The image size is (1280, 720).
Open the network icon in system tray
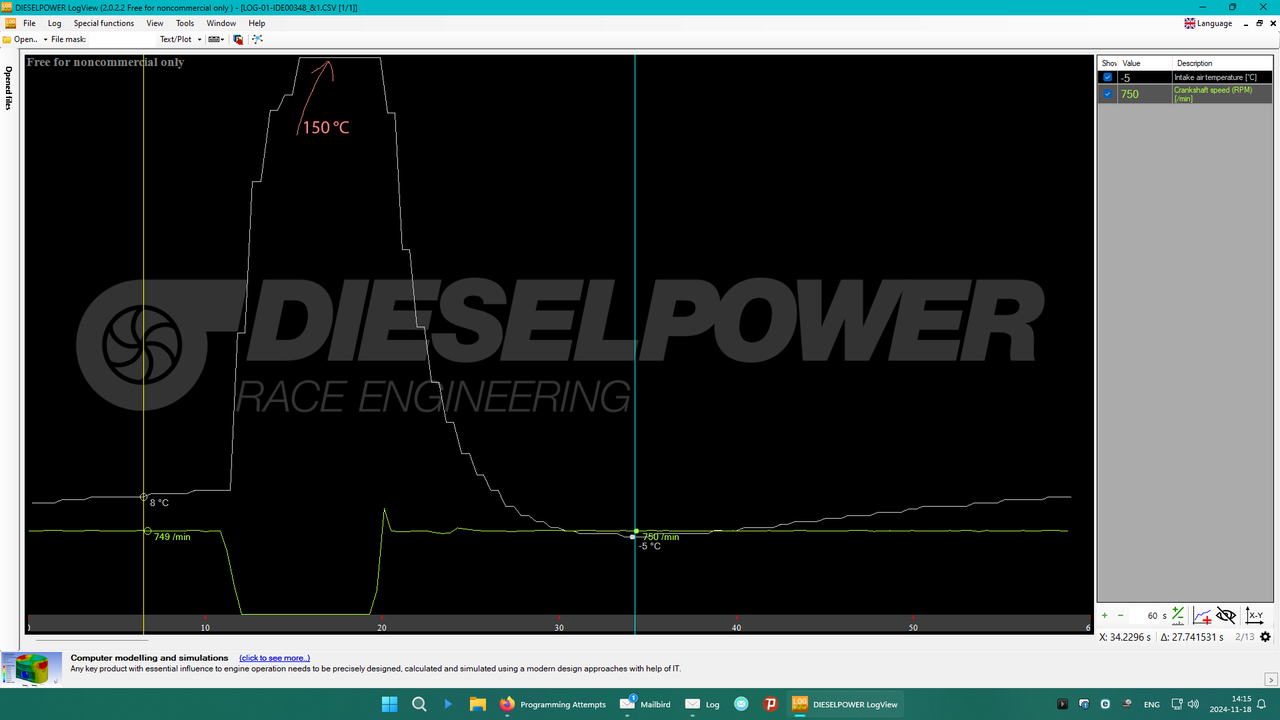1175,704
